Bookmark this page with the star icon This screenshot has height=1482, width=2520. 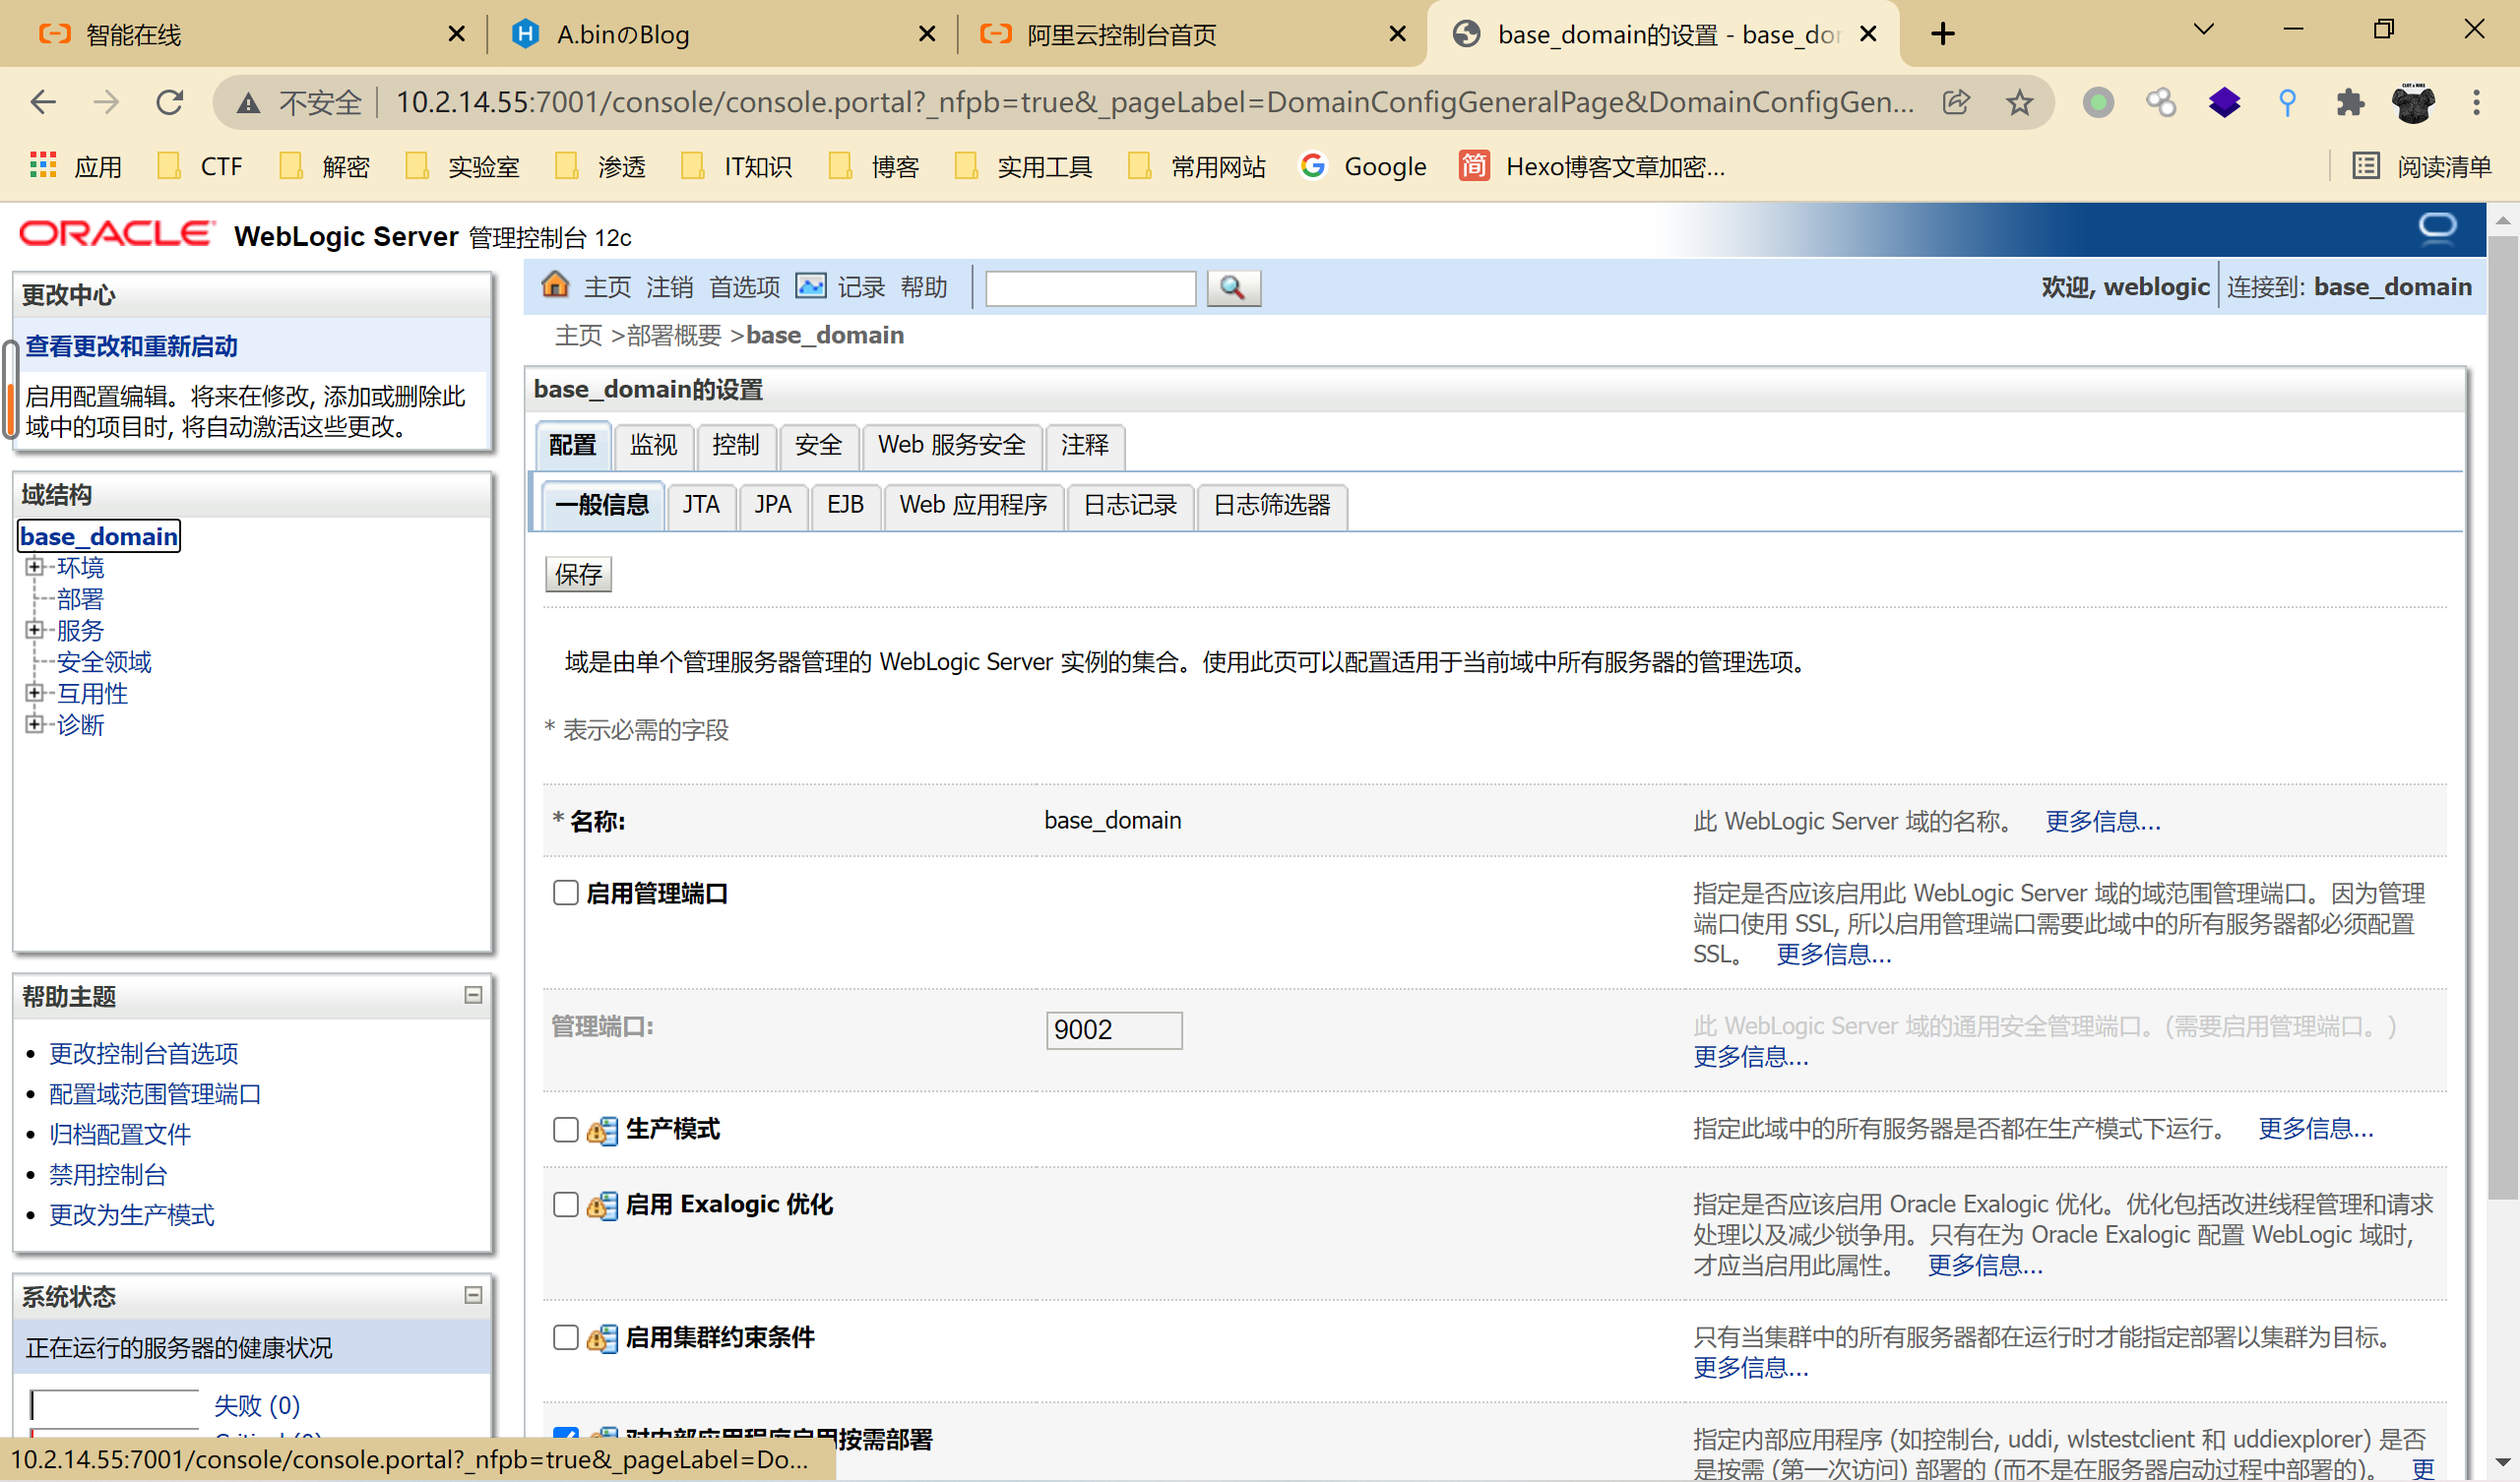coord(2019,102)
